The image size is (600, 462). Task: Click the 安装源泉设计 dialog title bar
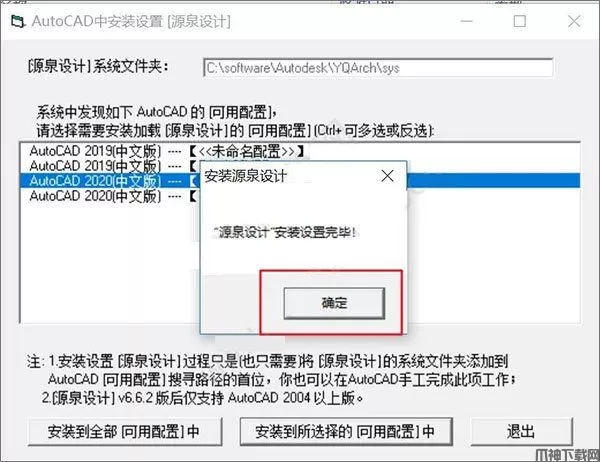pos(291,176)
